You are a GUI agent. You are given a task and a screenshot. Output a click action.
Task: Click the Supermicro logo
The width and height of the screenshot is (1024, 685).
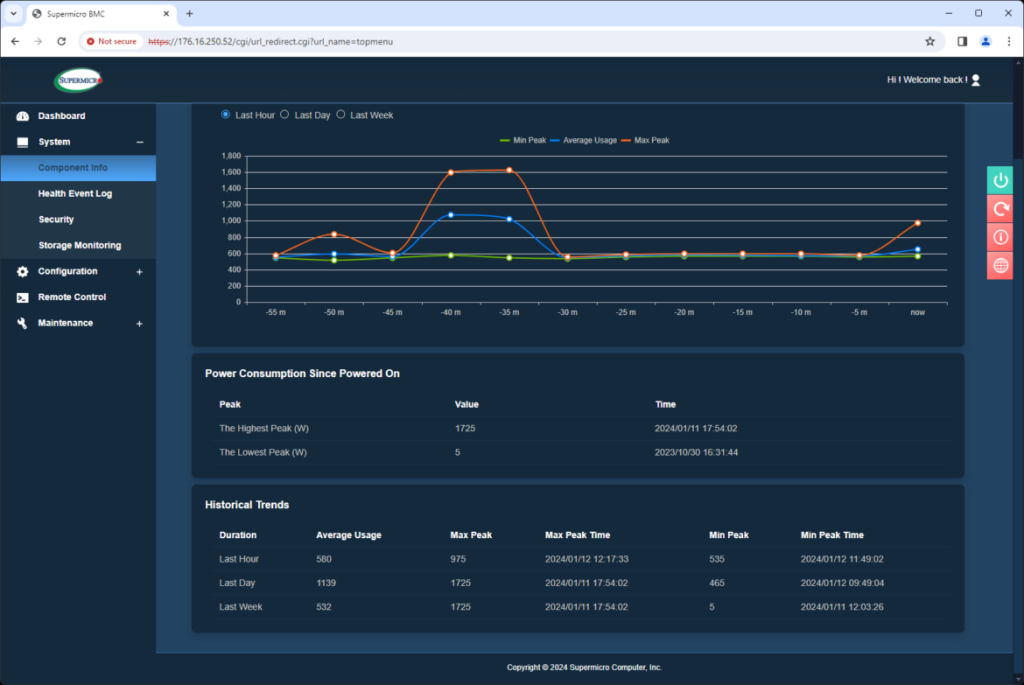pos(78,80)
